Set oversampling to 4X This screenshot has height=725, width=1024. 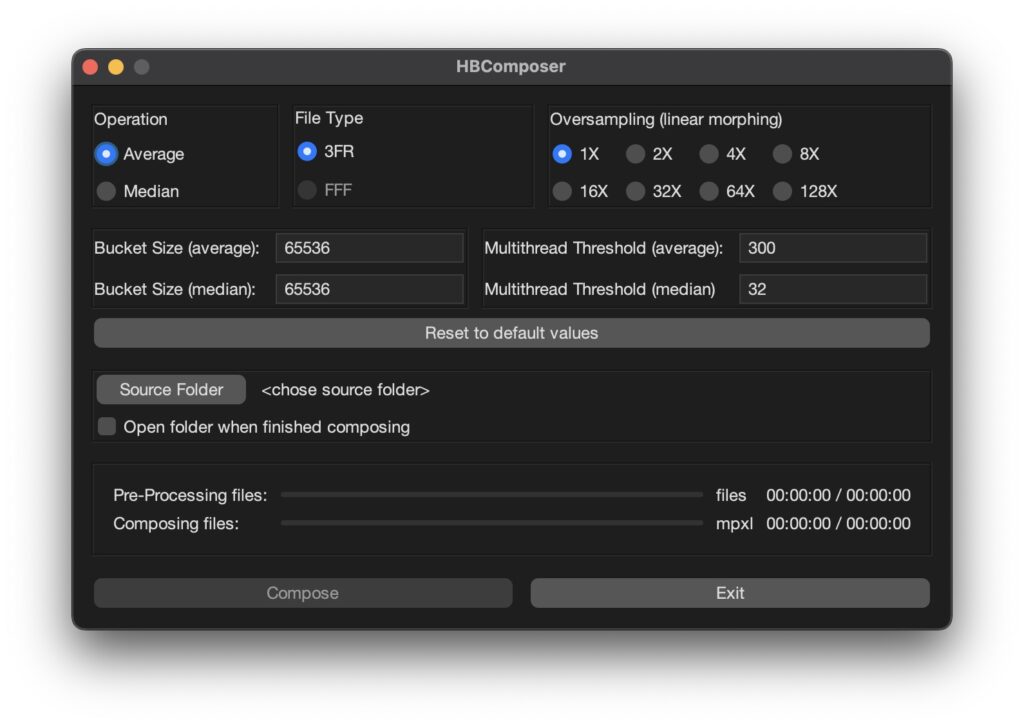point(709,154)
